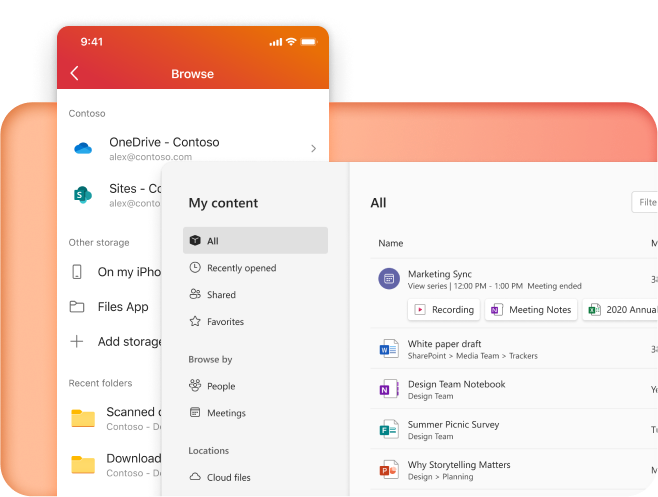Go to Favorites in sidebar
The height and width of the screenshot is (497, 658).
(224, 322)
